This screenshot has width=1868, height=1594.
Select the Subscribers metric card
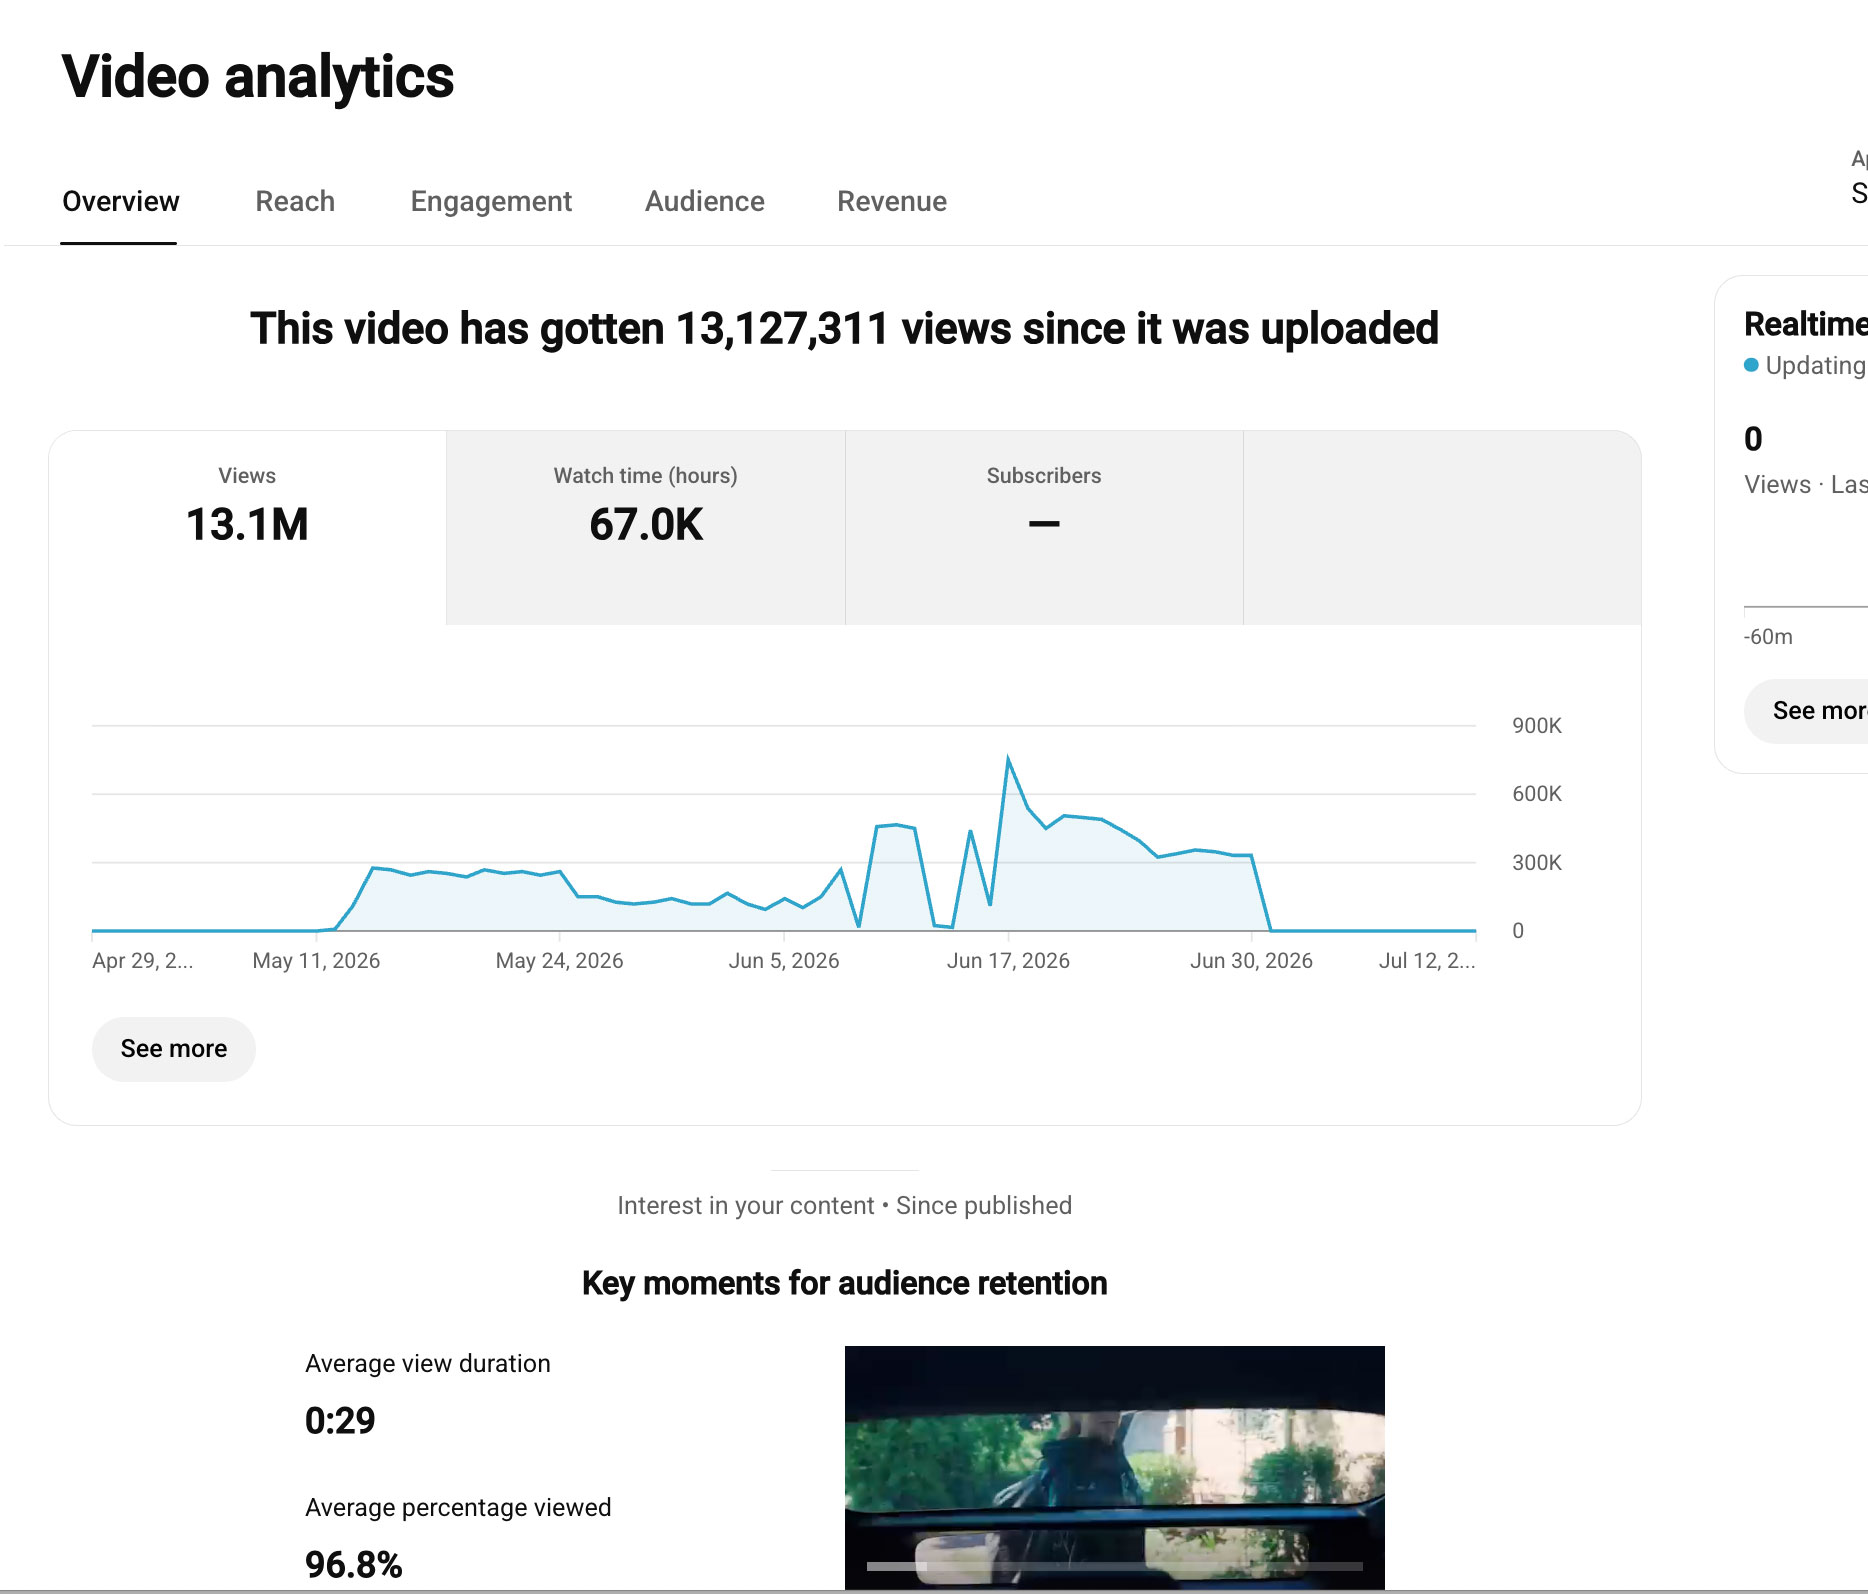[1044, 527]
